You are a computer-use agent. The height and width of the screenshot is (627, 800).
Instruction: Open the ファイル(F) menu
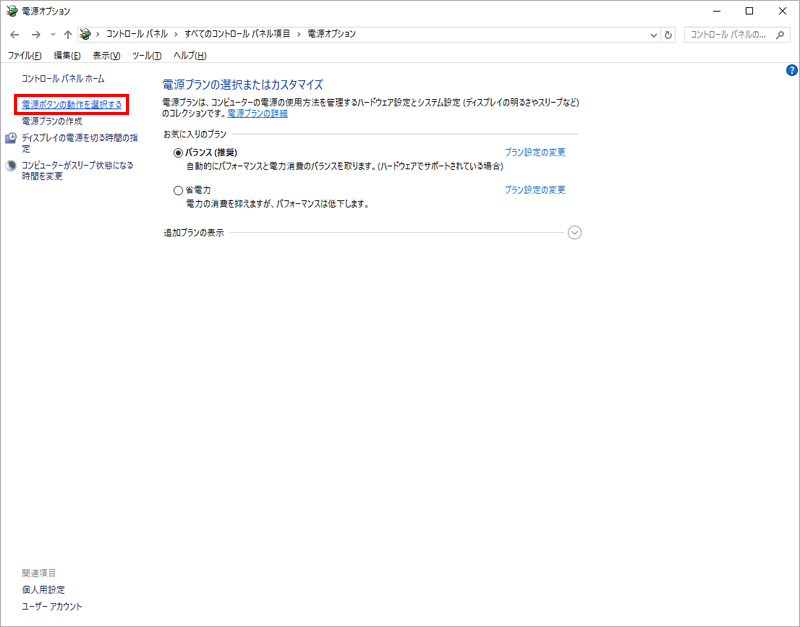(x=24, y=55)
